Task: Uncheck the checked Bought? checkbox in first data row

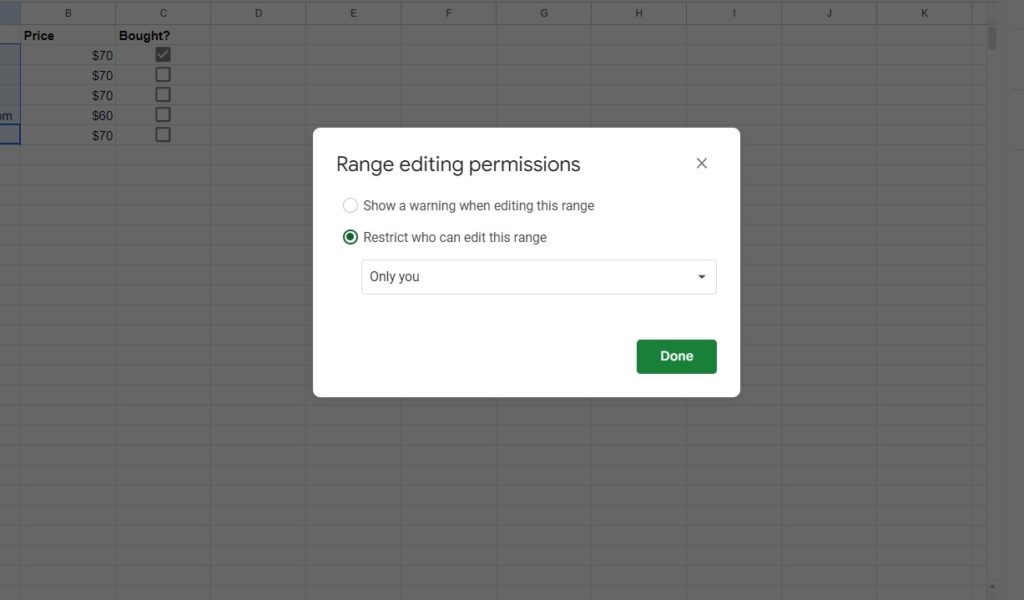Action: click(x=163, y=55)
